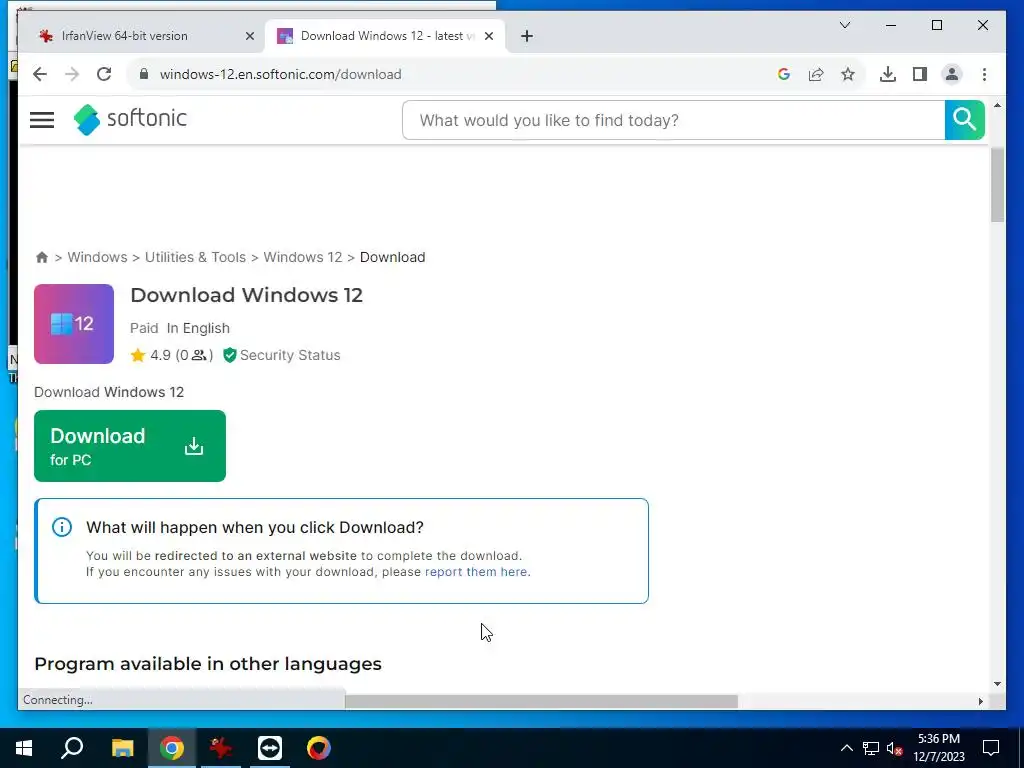Open Chrome three-dot menu
Viewport: 1024px width, 768px height.
pos(984,74)
